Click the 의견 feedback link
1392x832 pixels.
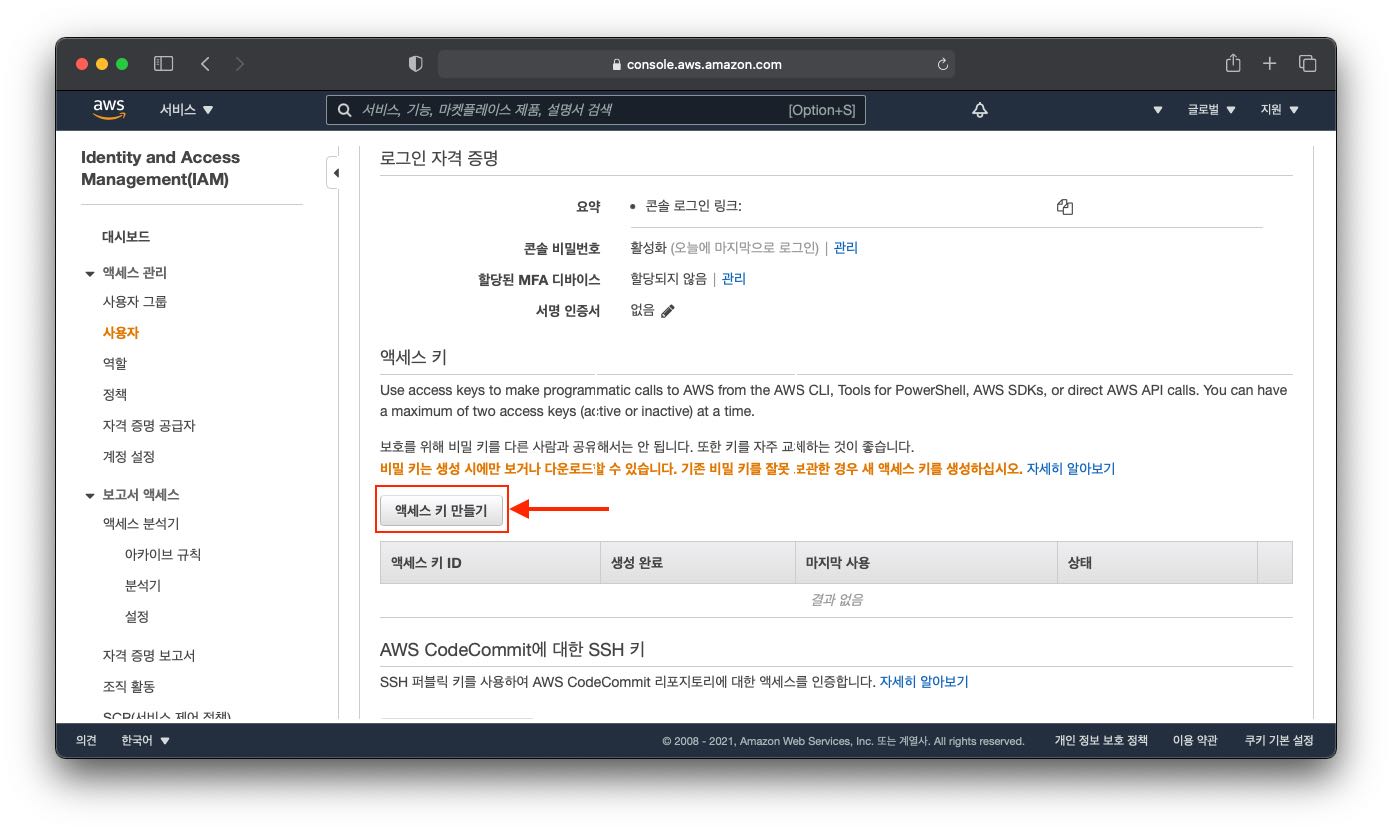coord(87,741)
